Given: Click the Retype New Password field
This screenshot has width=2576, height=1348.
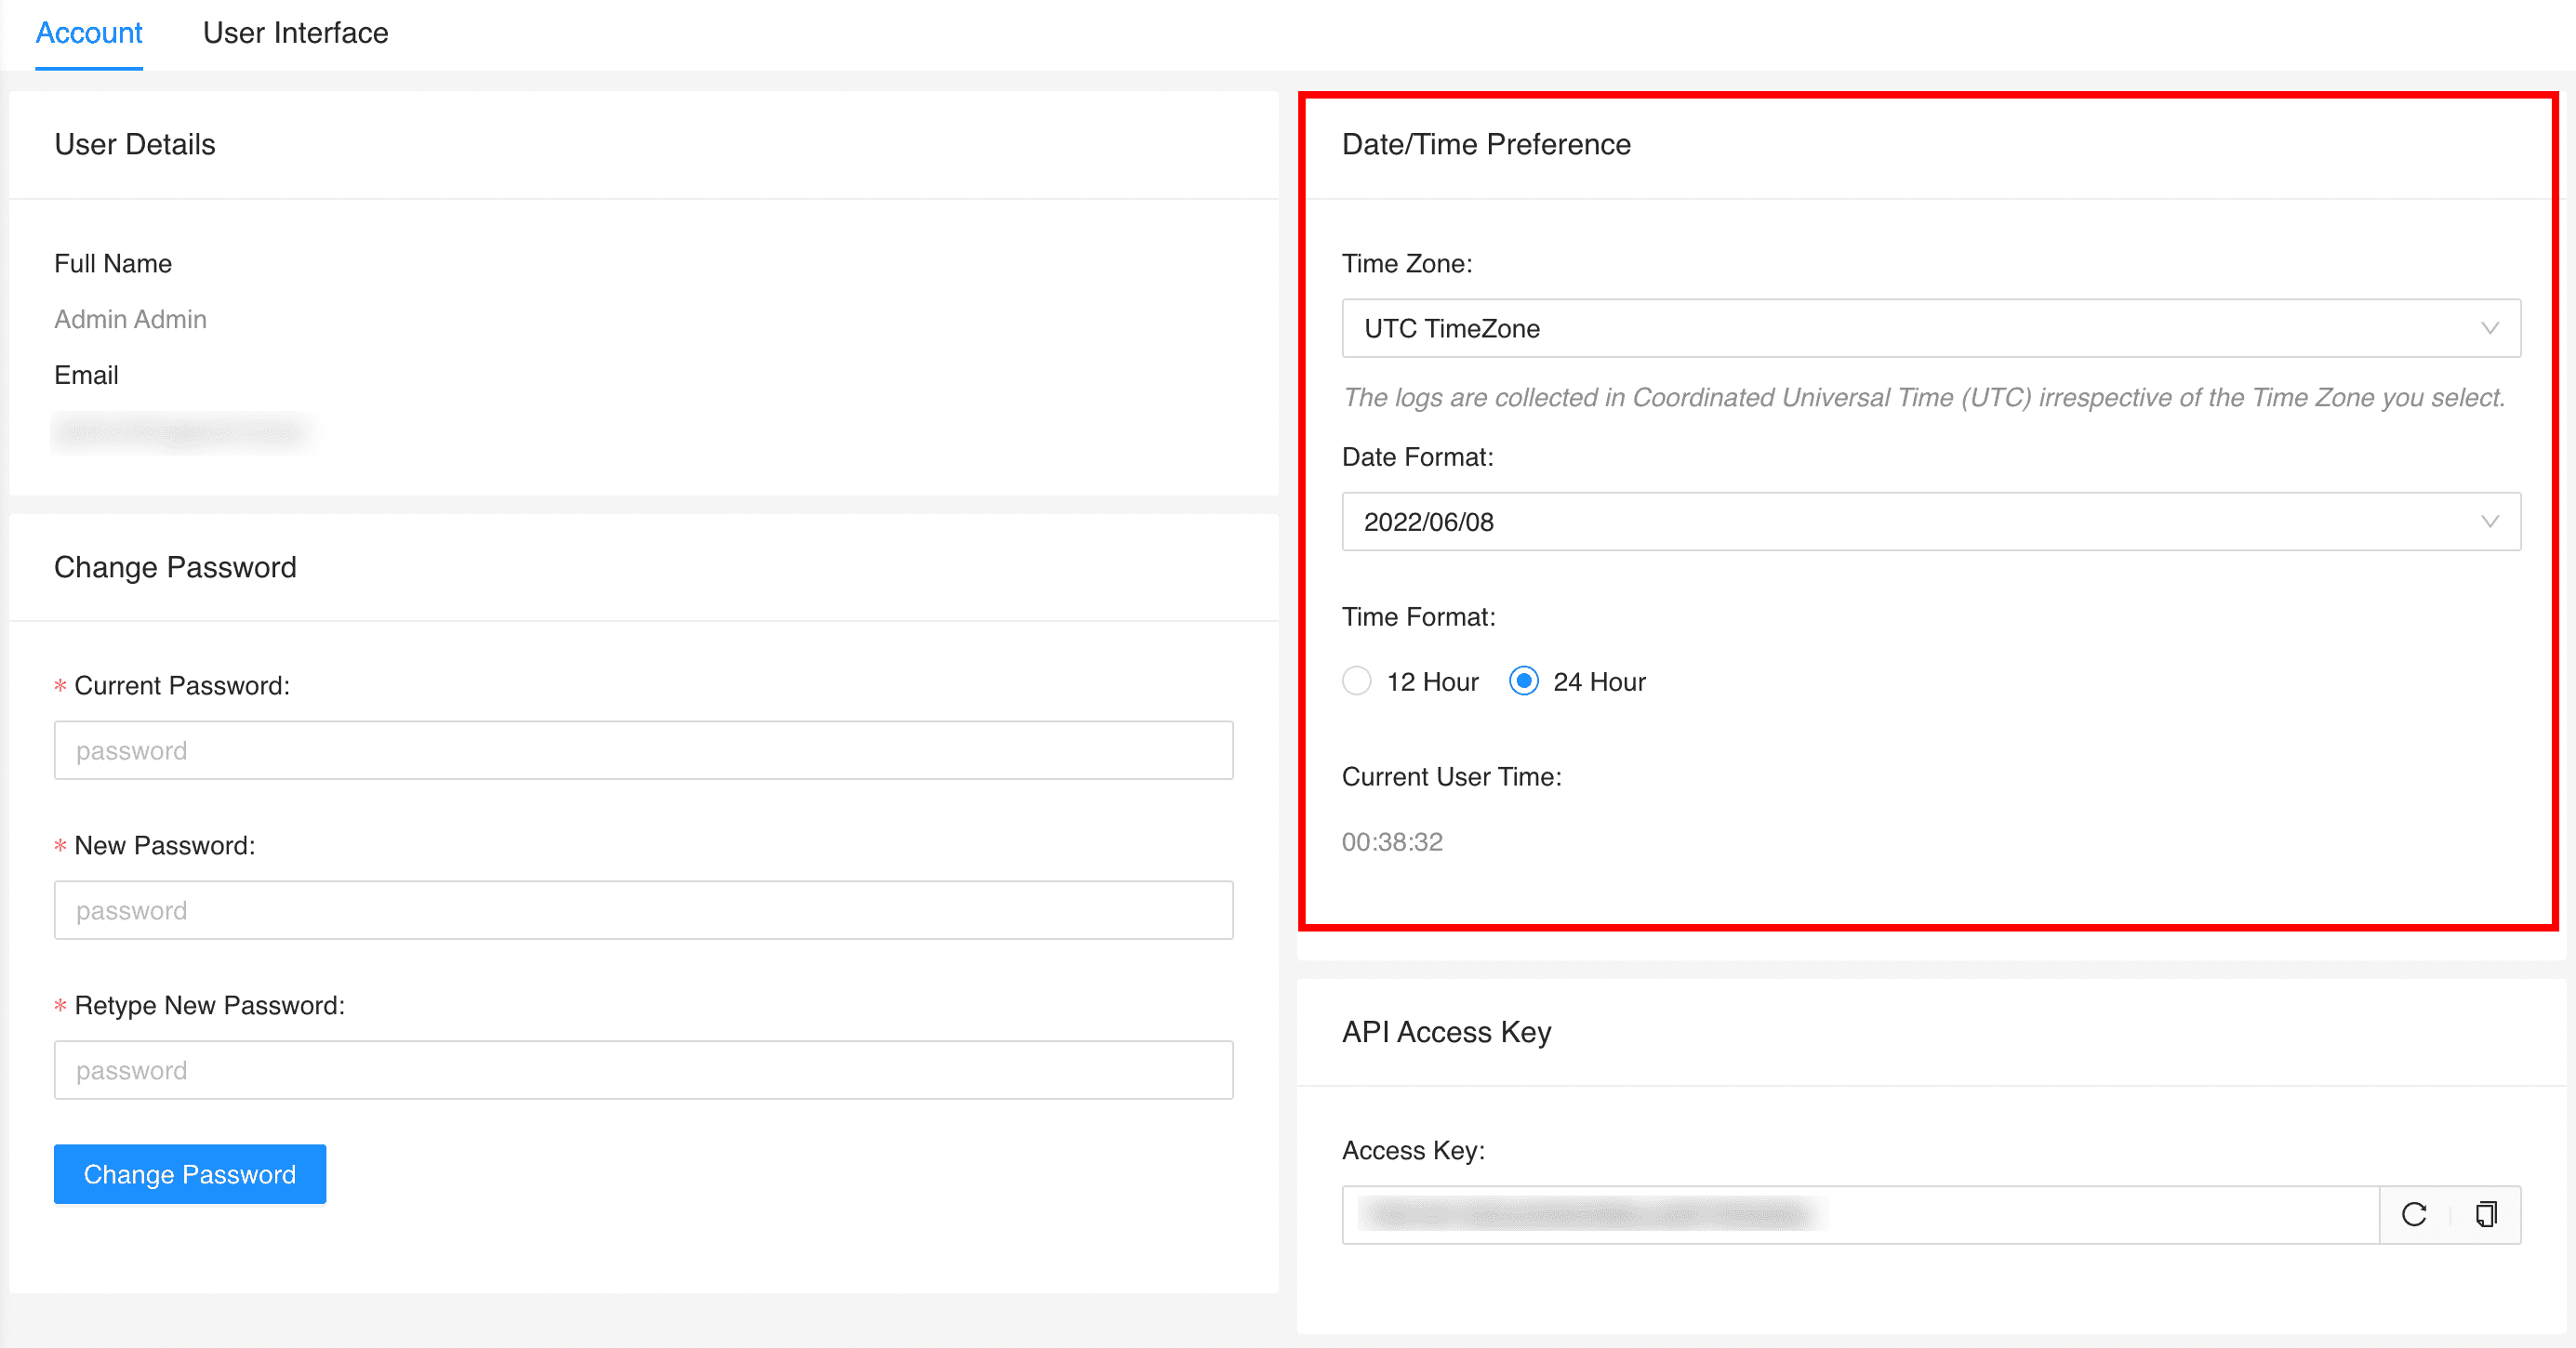Looking at the screenshot, I should (643, 1070).
